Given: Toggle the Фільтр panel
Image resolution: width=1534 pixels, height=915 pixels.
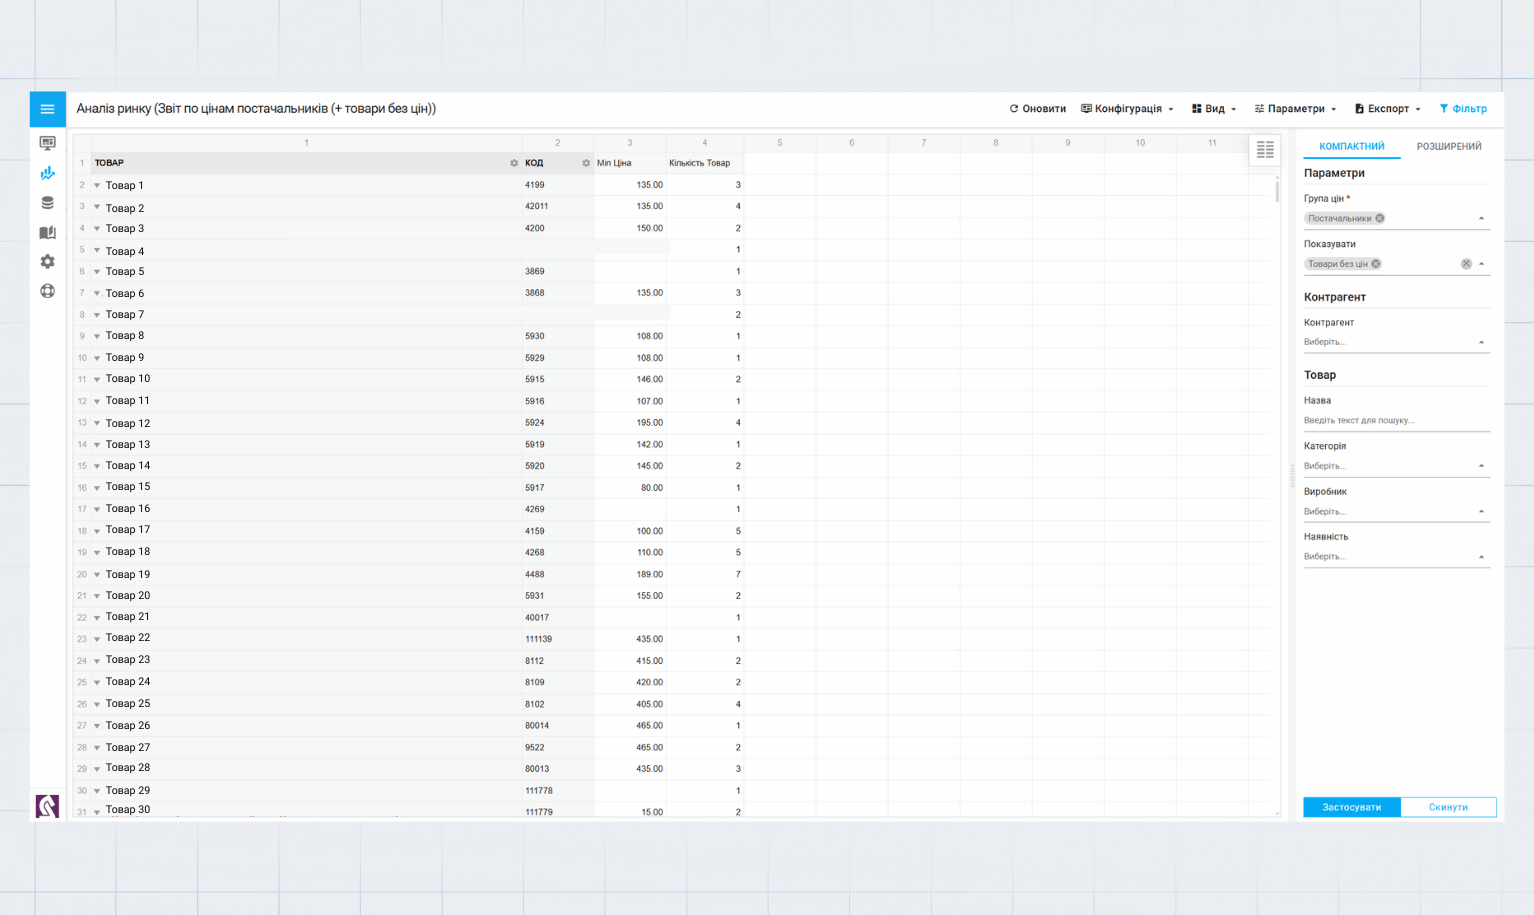Looking at the screenshot, I should pyautogui.click(x=1463, y=109).
